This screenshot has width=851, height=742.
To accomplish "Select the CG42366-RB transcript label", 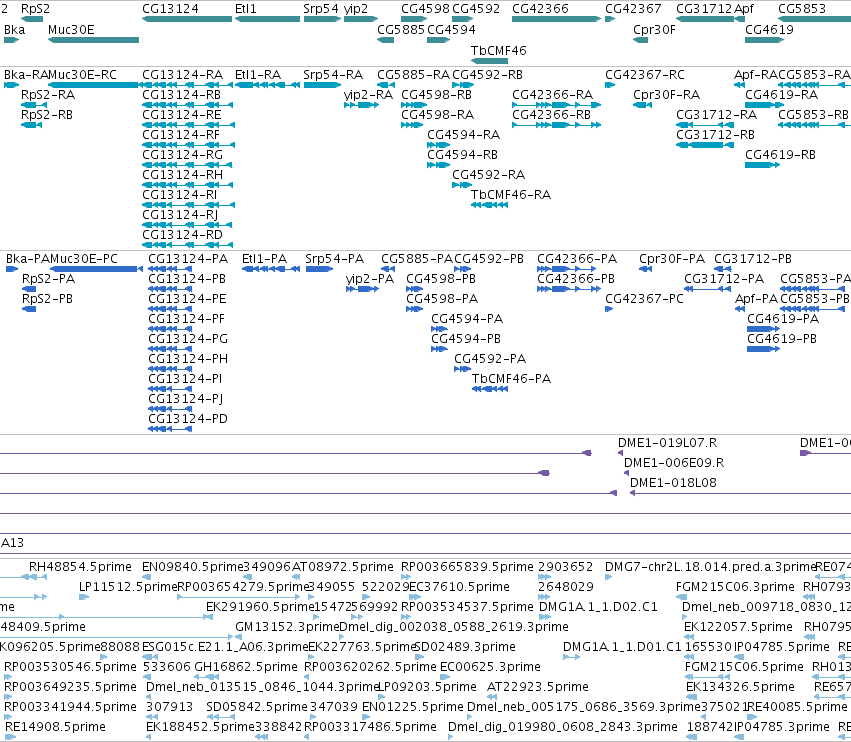I will pyautogui.click(x=551, y=115).
